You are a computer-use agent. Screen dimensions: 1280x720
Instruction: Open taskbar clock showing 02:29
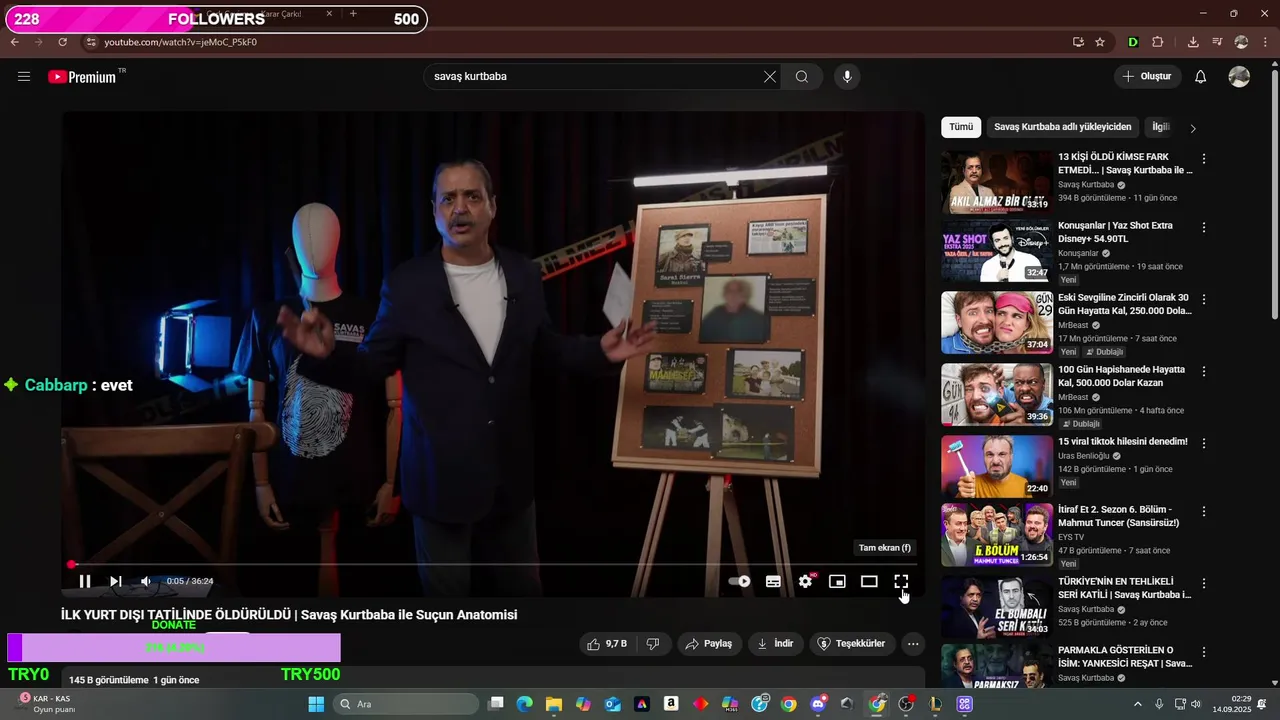click(x=1232, y=704)
